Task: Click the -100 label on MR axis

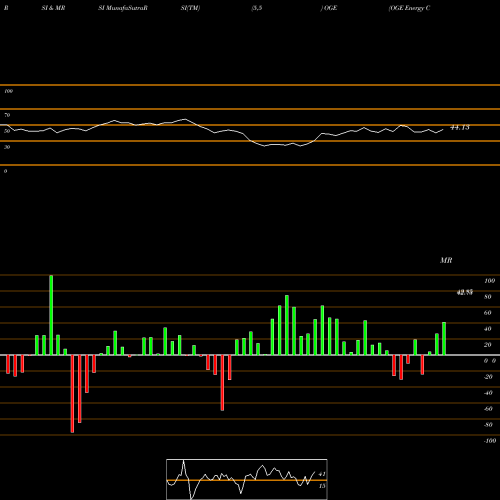Action: tap(489, 441)
